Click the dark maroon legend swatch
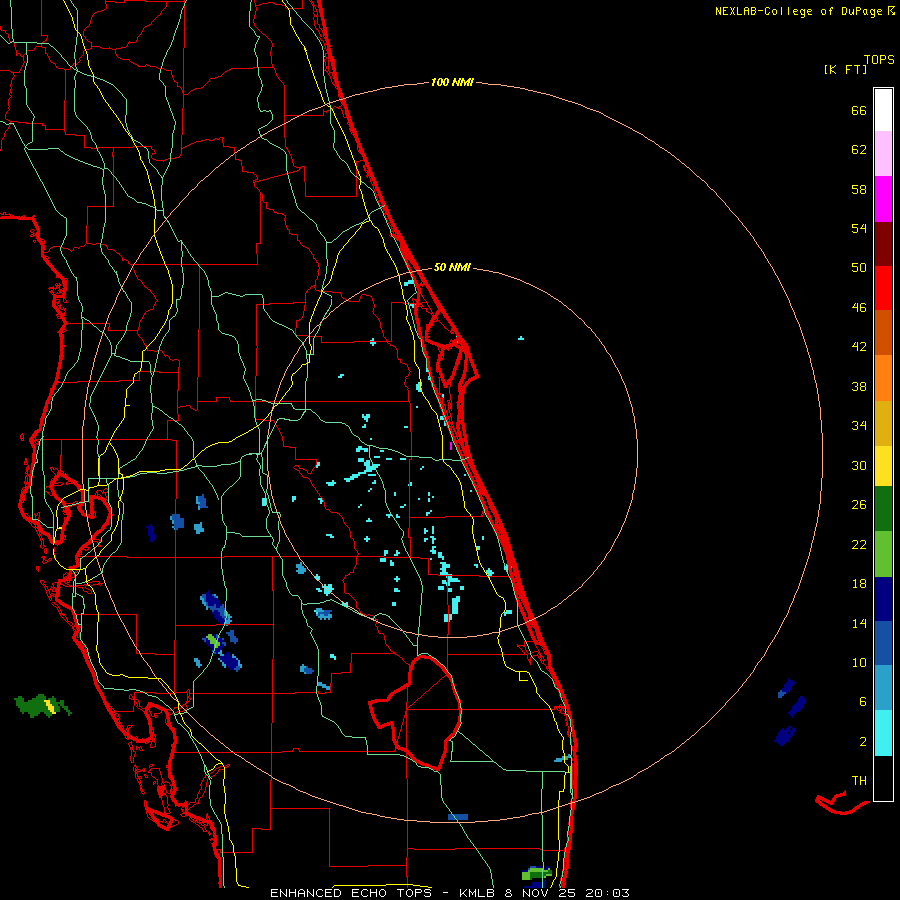The width and height of the screenshot is (900, 900). click(883, 244)
